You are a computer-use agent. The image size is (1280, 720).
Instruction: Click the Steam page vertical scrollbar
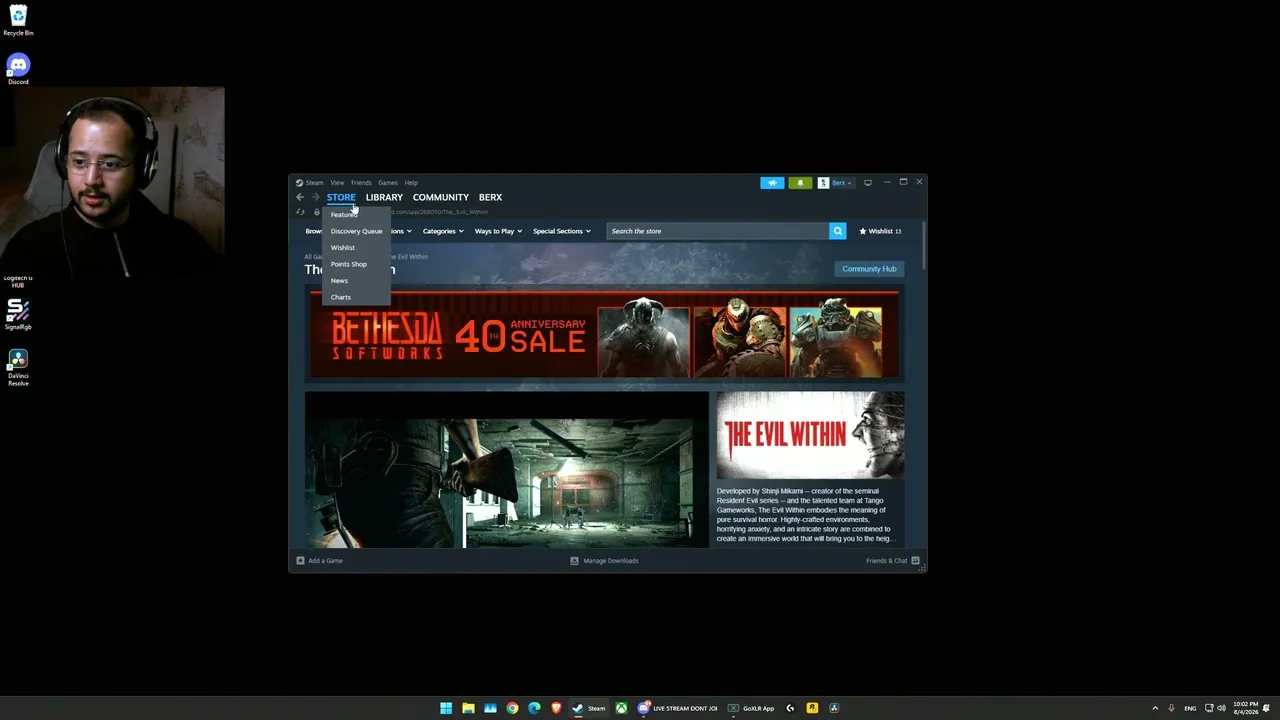924,245
